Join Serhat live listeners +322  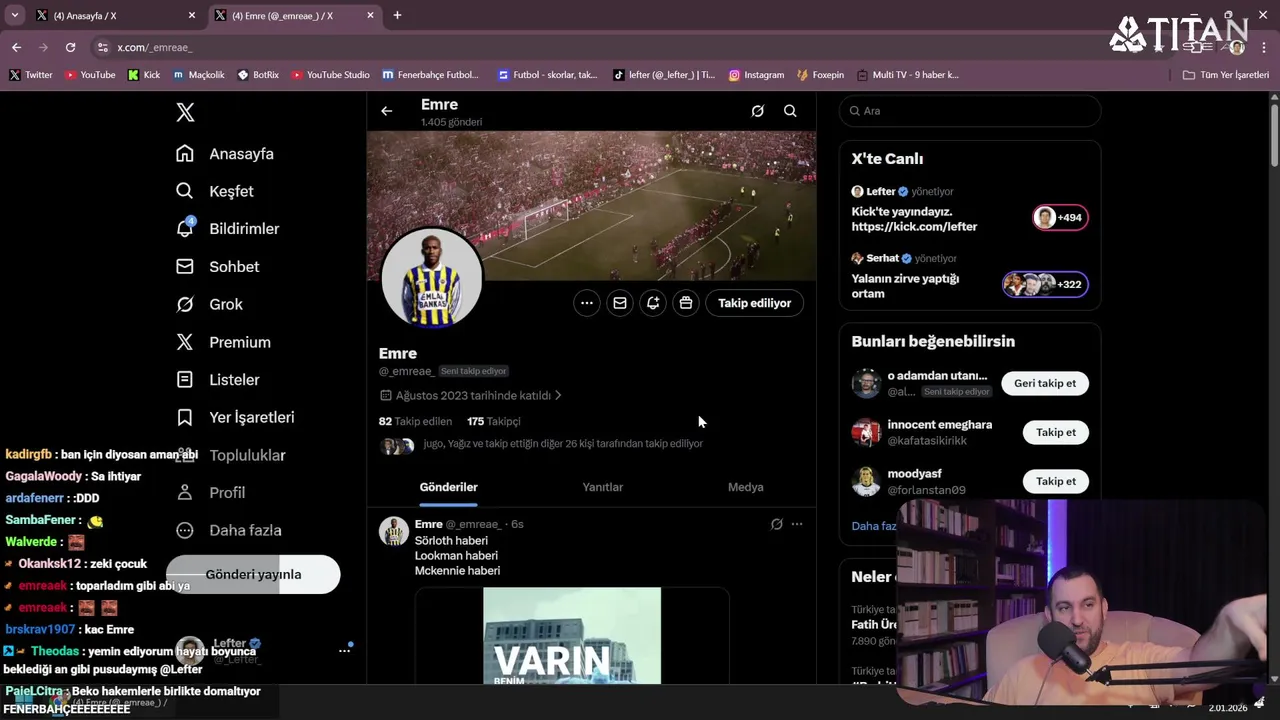(x=1045, y=285)
